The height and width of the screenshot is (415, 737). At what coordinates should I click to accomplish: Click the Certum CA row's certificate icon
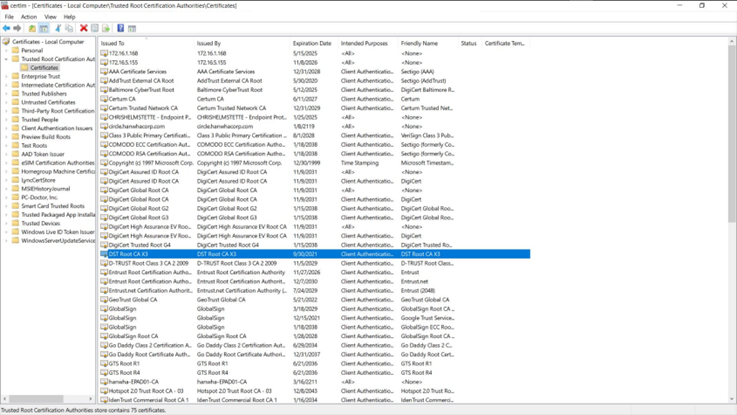tap(104, 99)
